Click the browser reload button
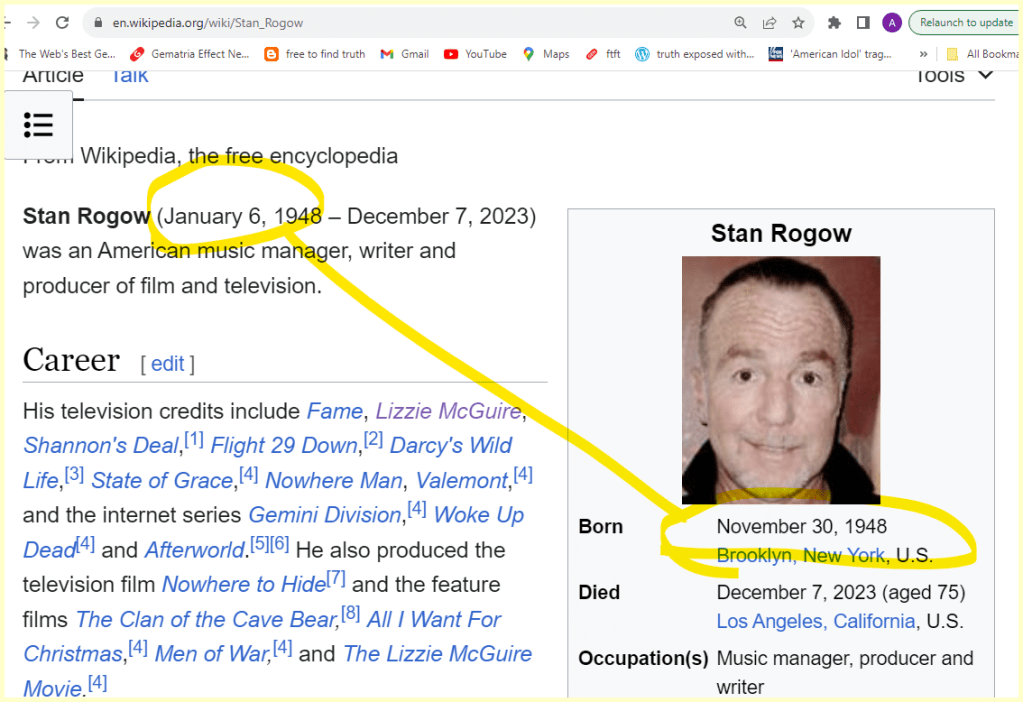1023x702 pixels. [62, 22]
